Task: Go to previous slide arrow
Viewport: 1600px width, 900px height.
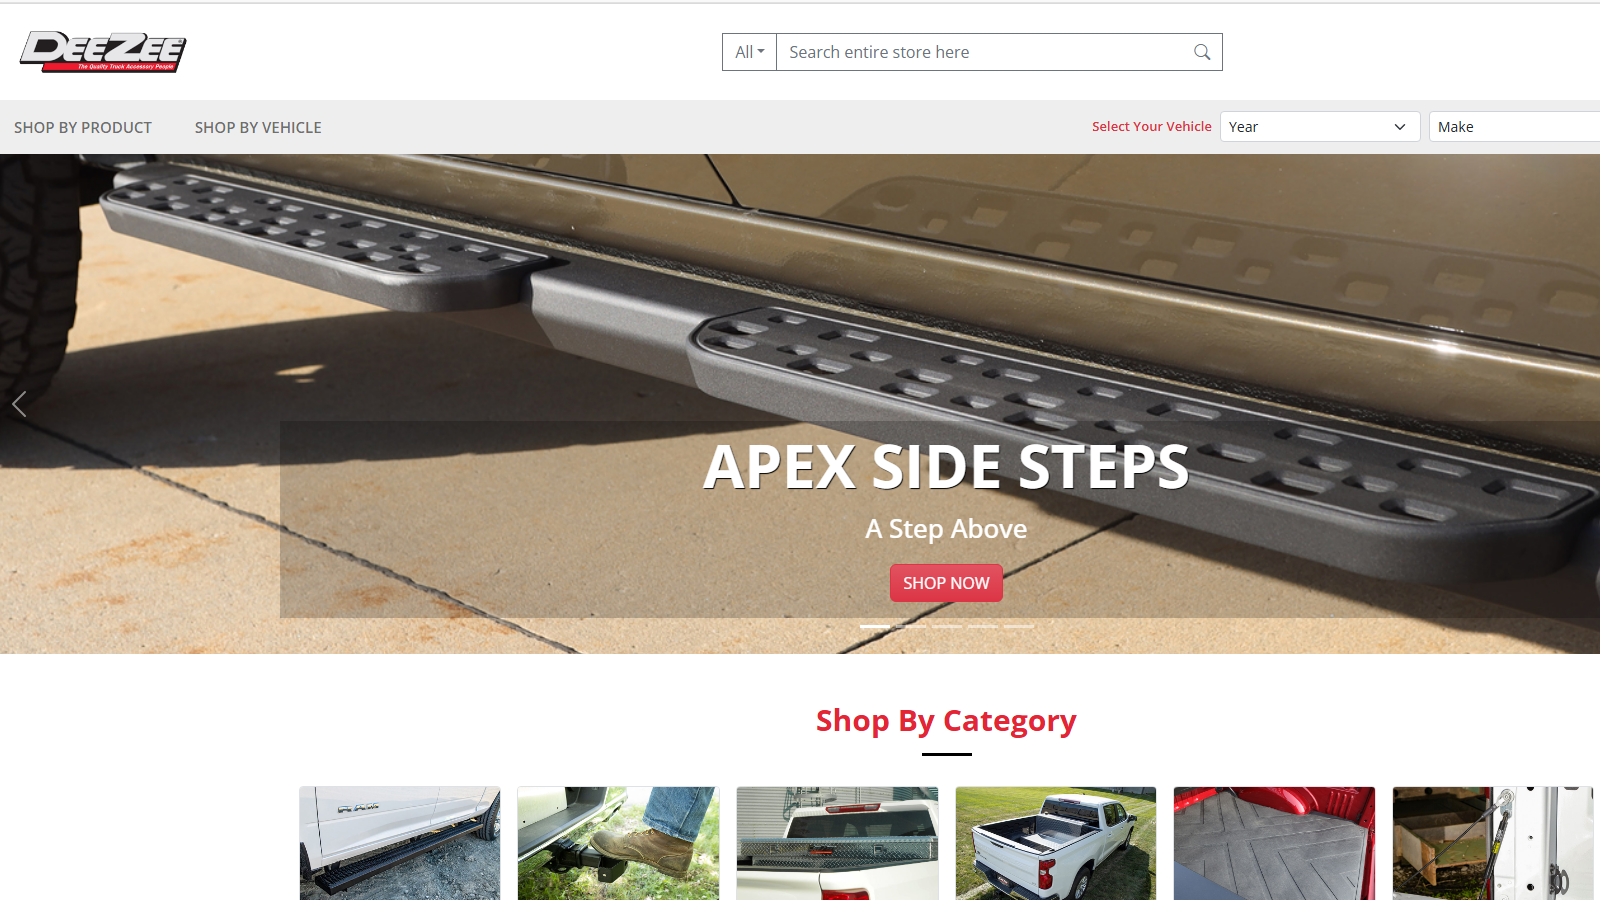Action: coord(19,404)
